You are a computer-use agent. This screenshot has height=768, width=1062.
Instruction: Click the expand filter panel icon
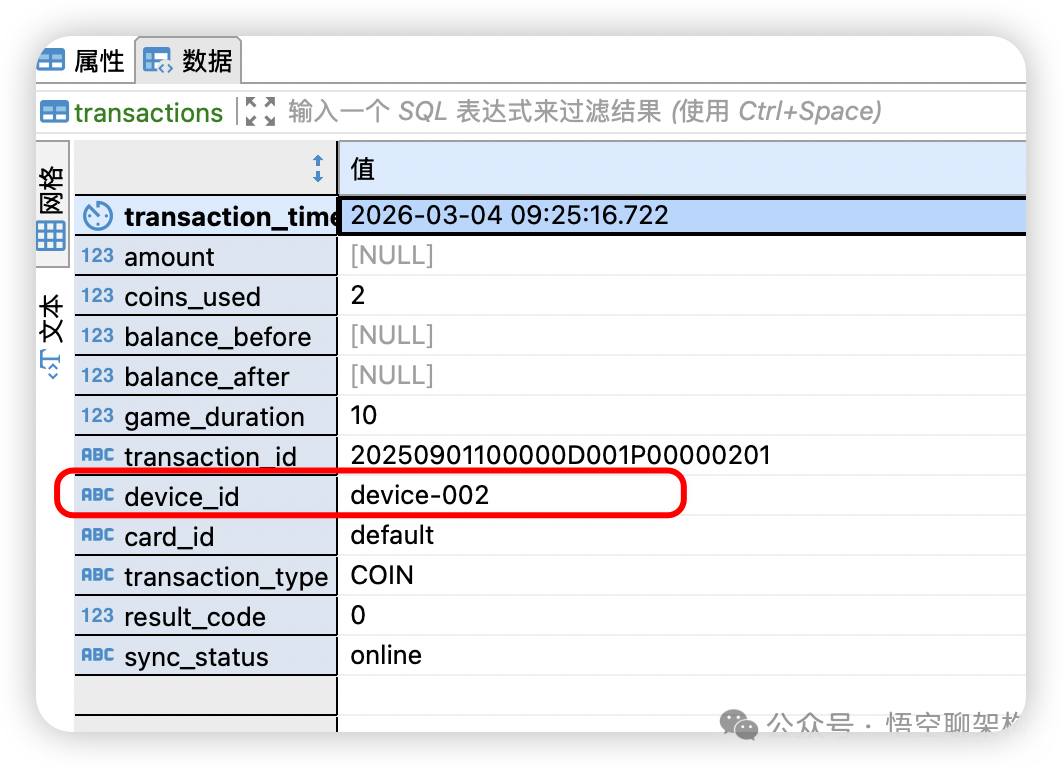260,111
